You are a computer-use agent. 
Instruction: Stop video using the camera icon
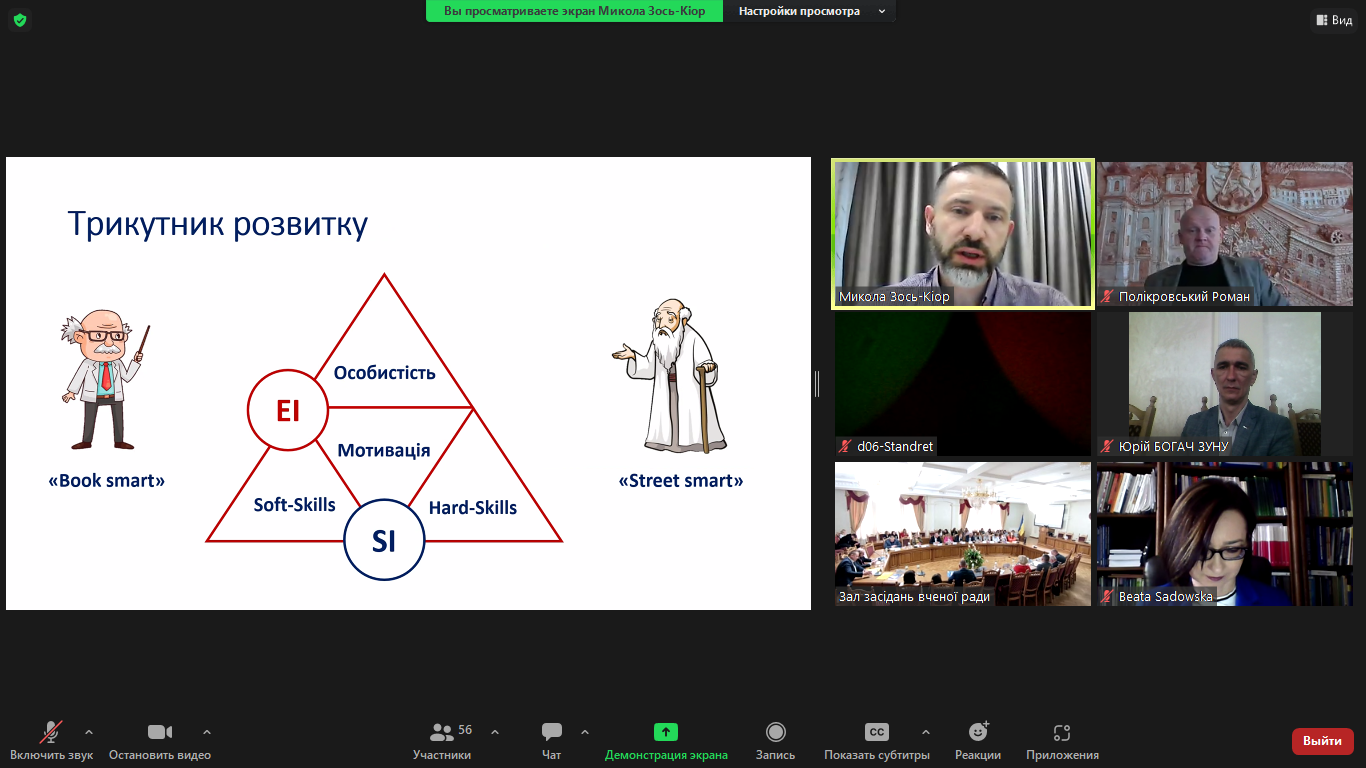click(x=160, y=732)
